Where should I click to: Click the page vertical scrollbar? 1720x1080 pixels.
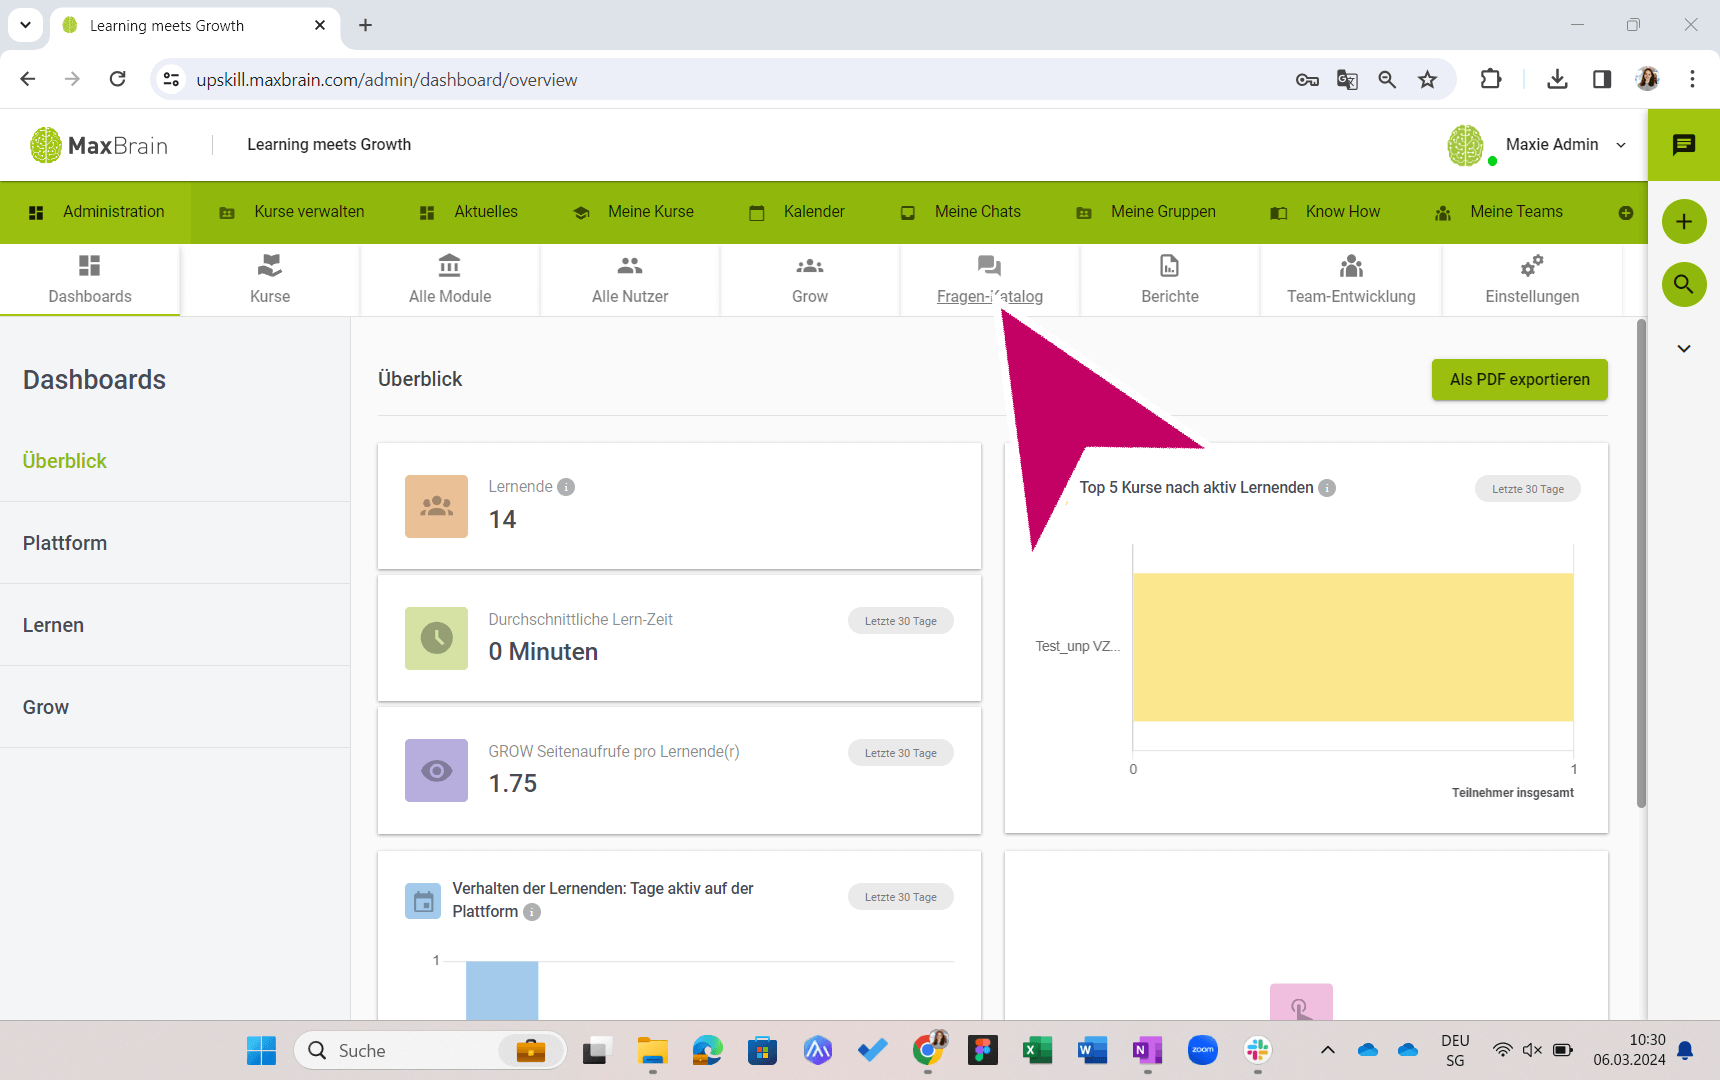(1641, 563)
